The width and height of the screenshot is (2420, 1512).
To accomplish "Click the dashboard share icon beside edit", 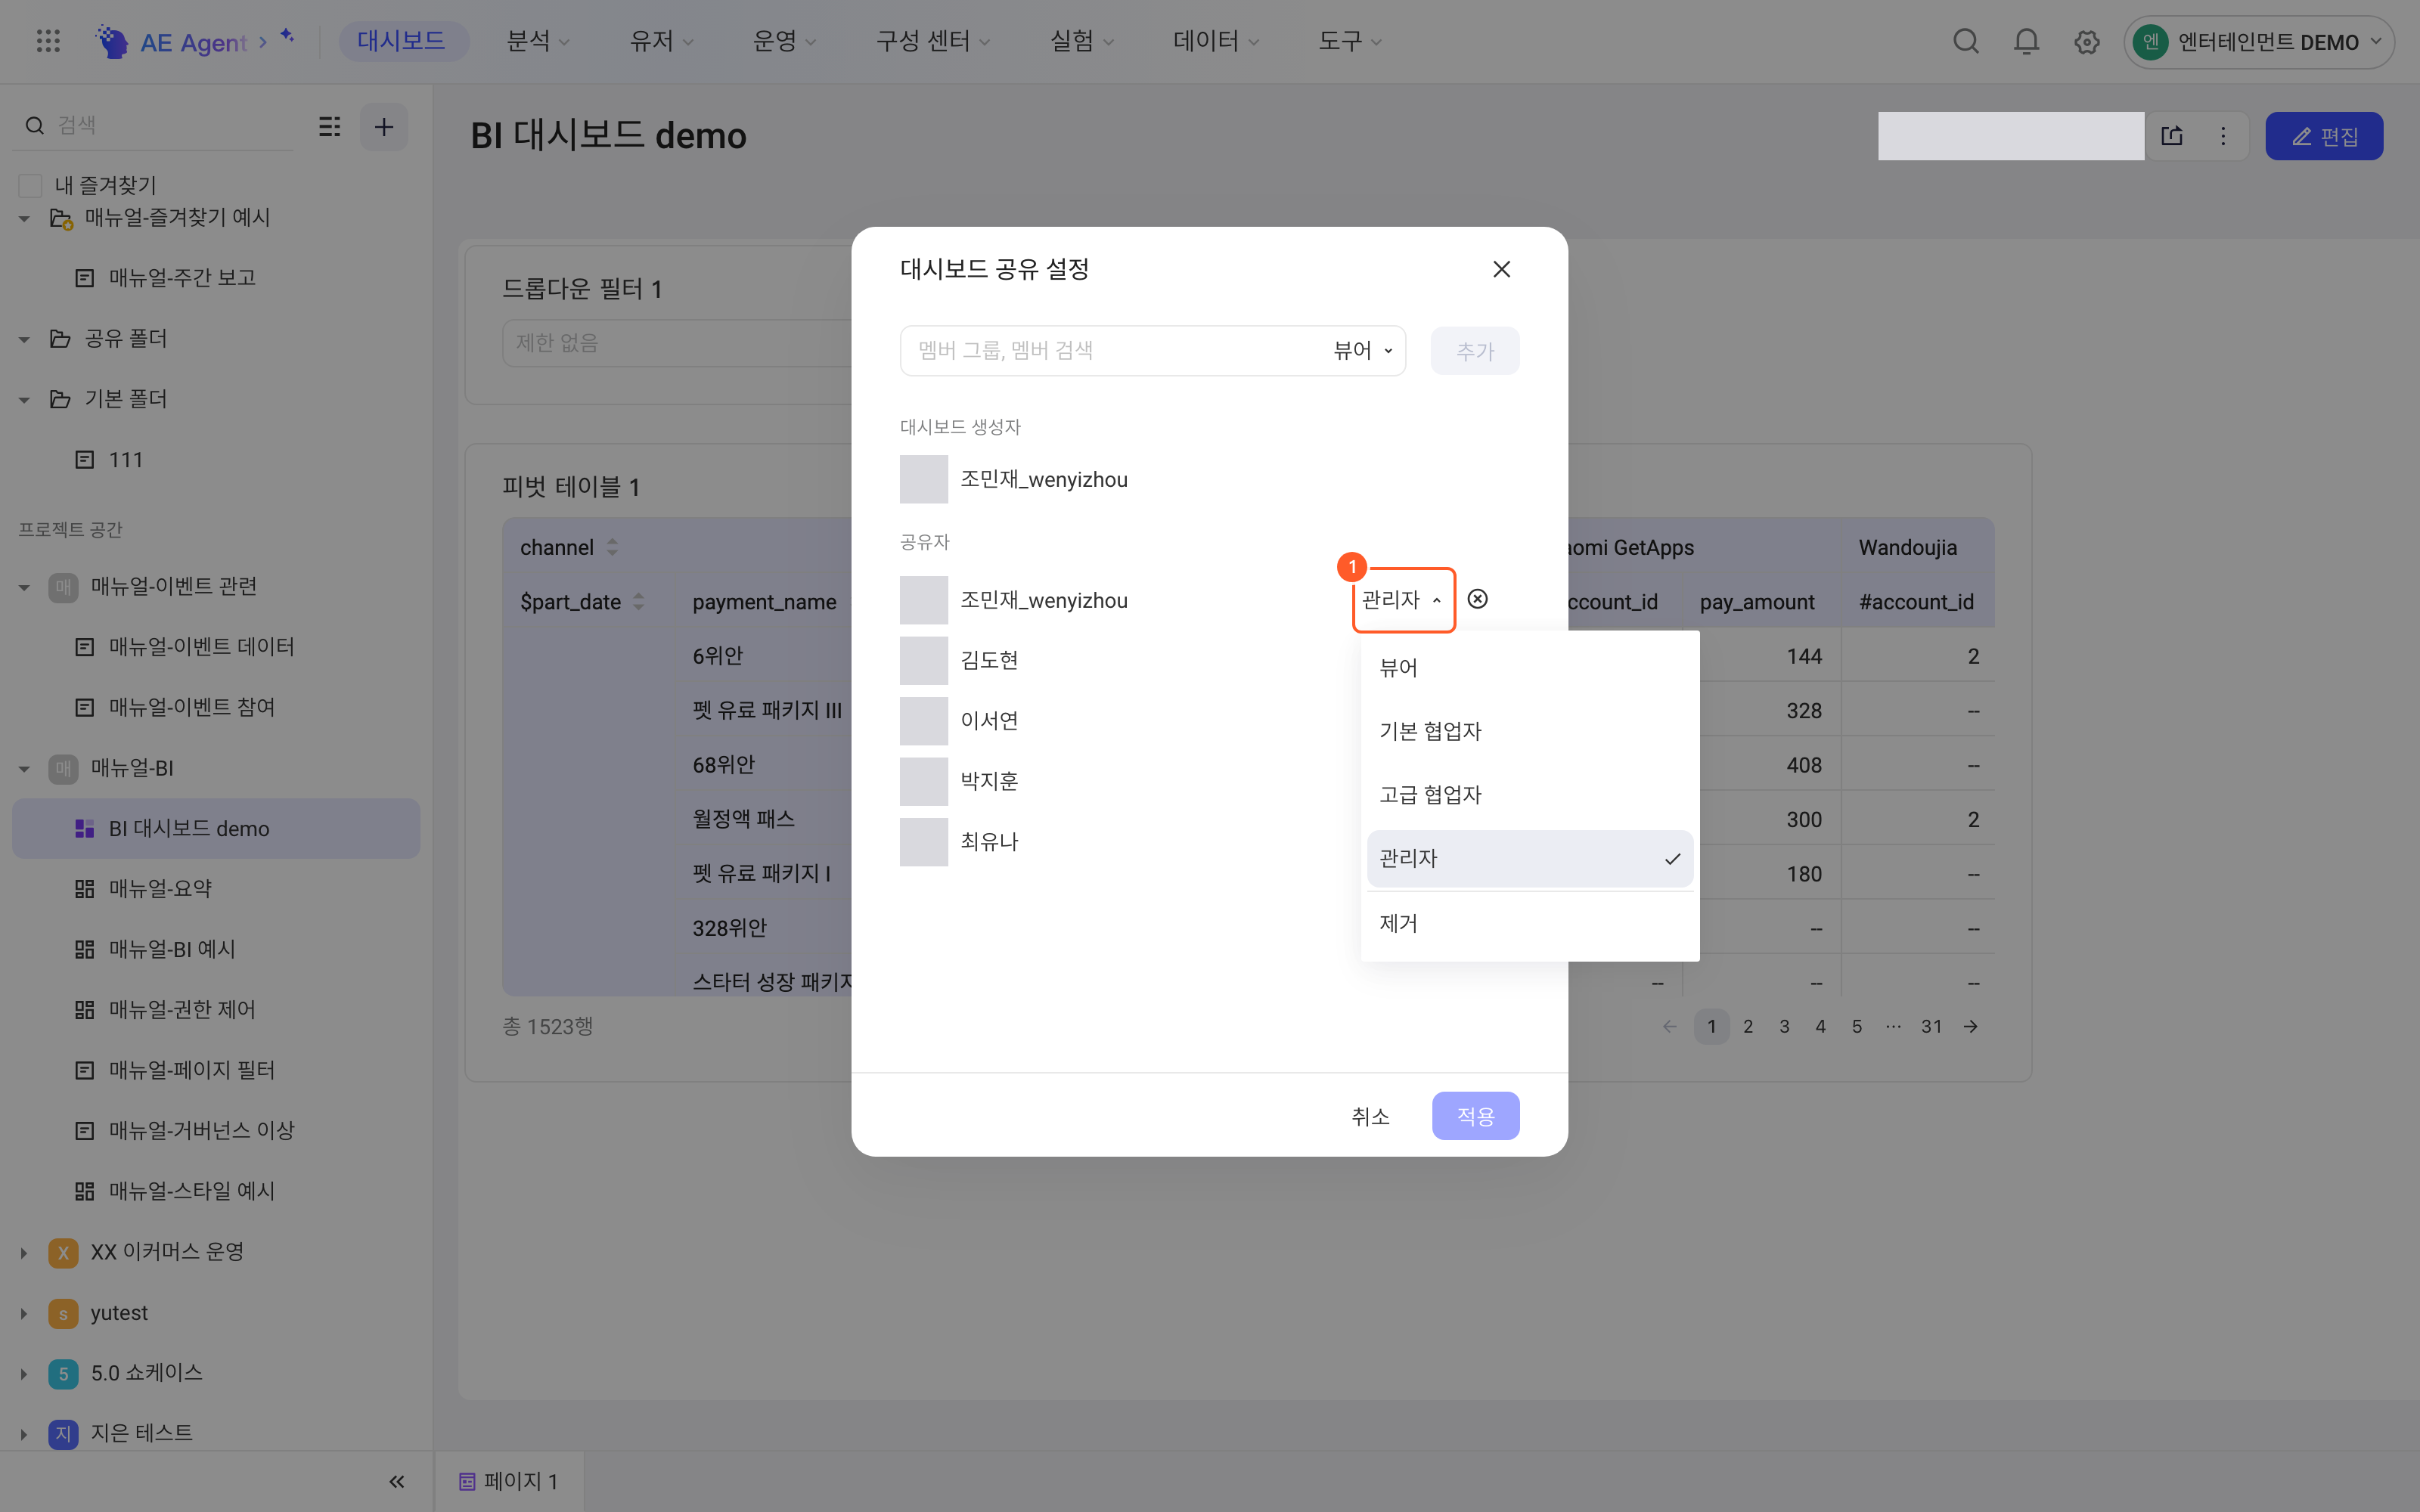I will click(2172, 136).
